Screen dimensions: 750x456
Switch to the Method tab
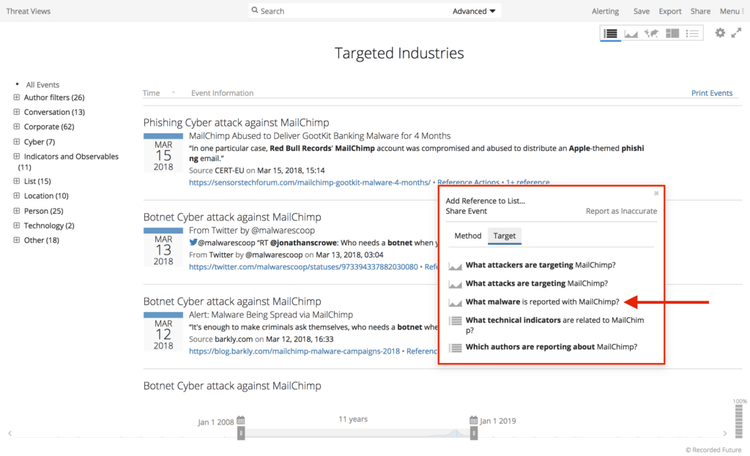[x=467, y=236]
